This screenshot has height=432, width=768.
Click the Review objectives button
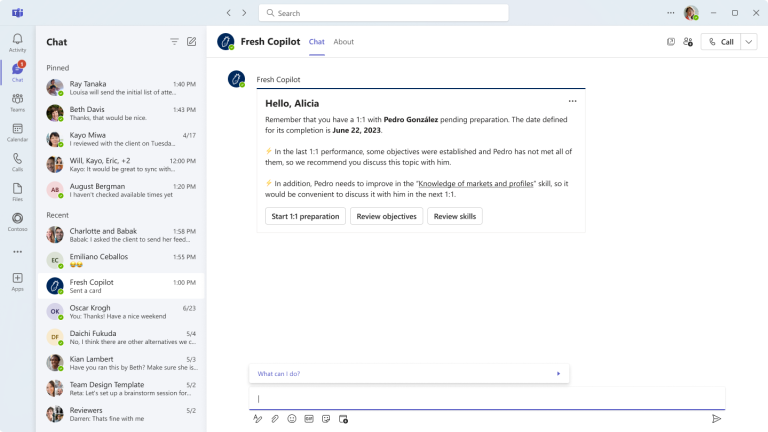386,216
